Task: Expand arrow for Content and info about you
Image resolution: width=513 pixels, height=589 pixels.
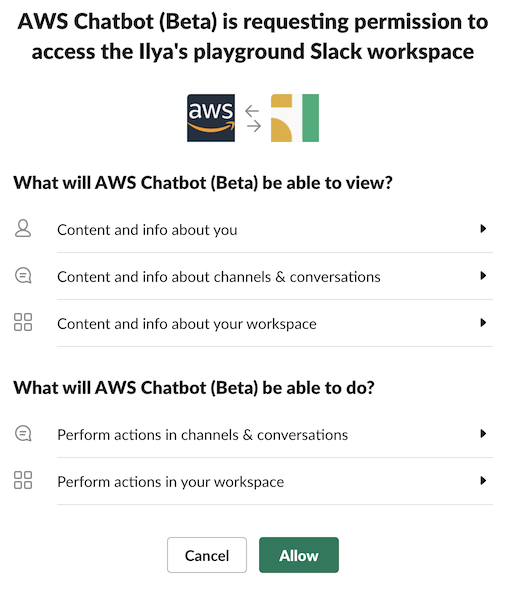Action: (x=483, y=229)
